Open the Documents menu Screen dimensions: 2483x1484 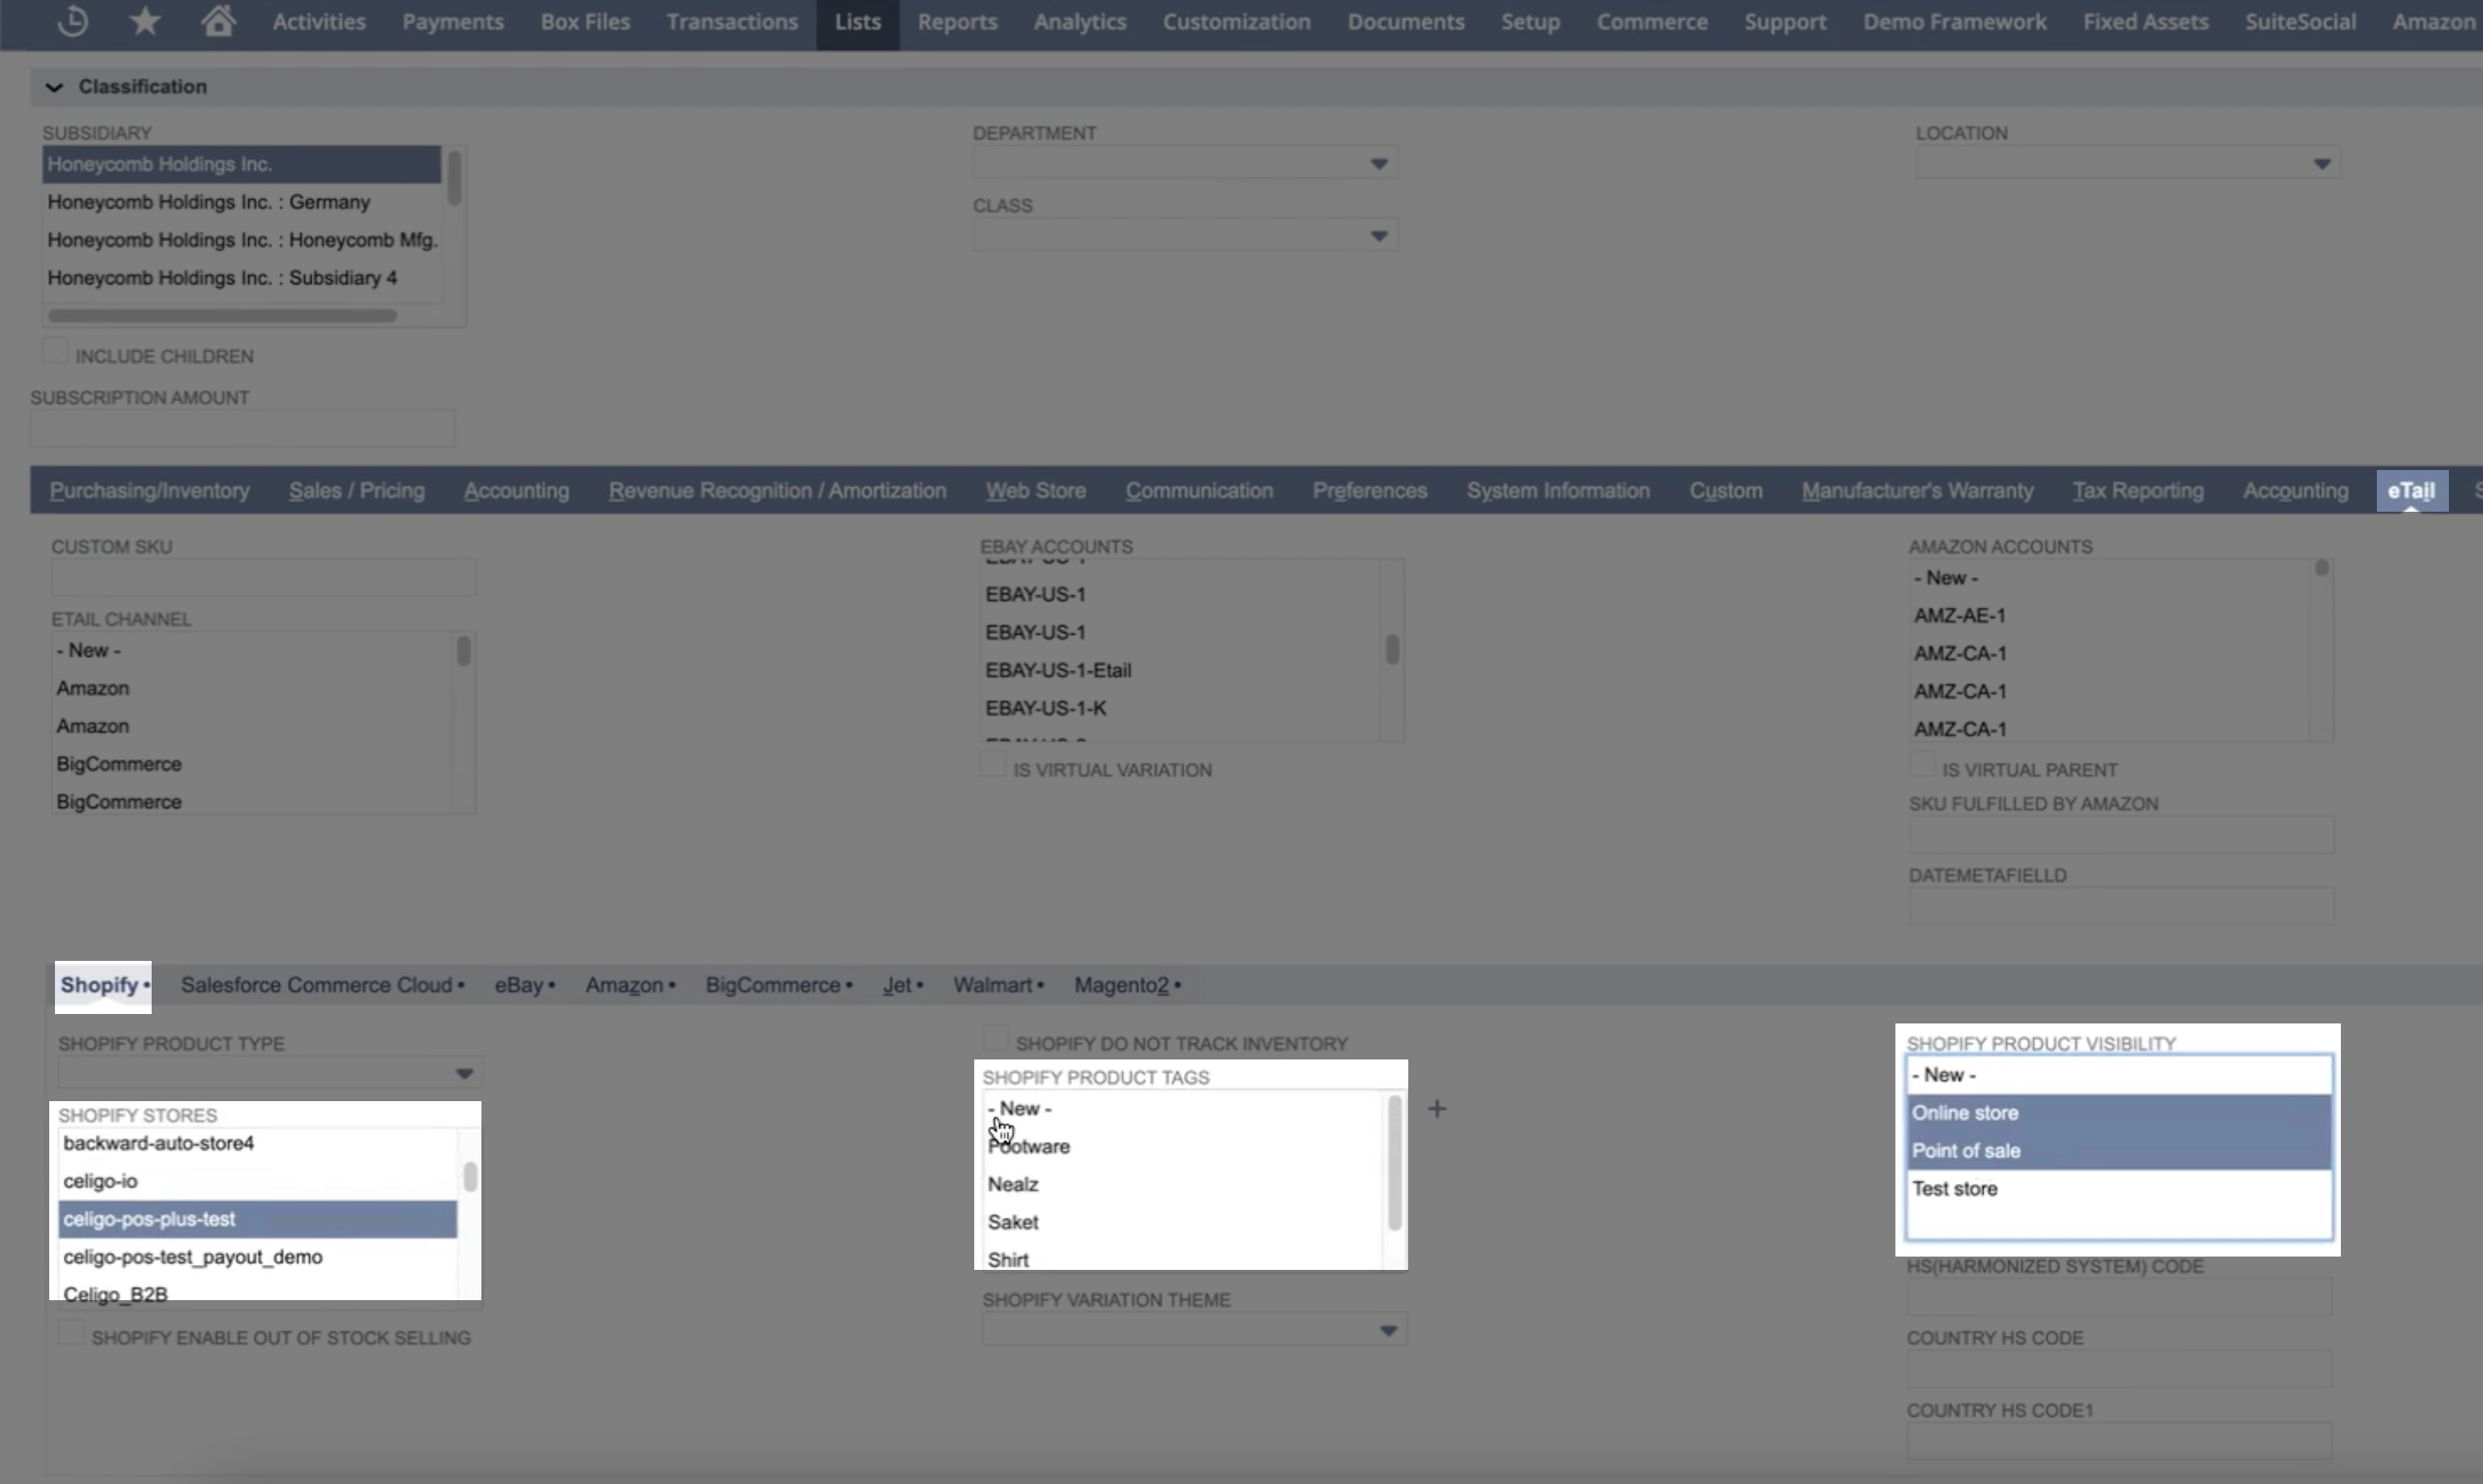[x=1405, y=22]
